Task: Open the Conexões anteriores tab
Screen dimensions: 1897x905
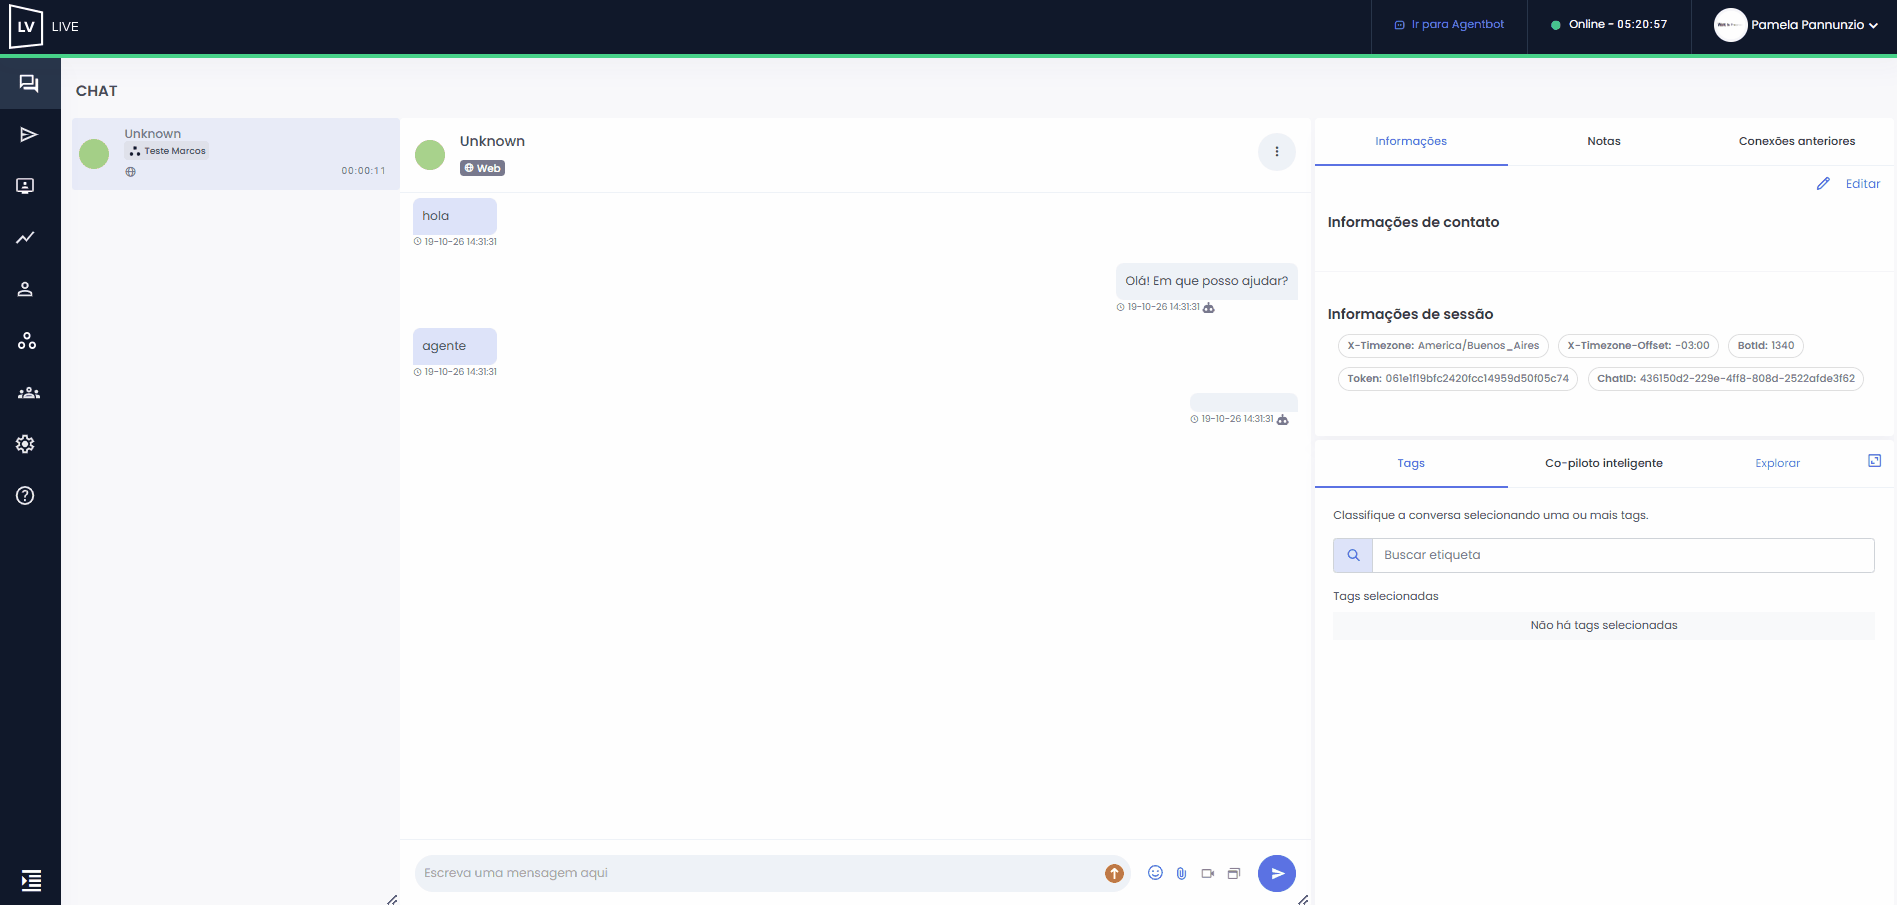Action: tap(1797, 141)
